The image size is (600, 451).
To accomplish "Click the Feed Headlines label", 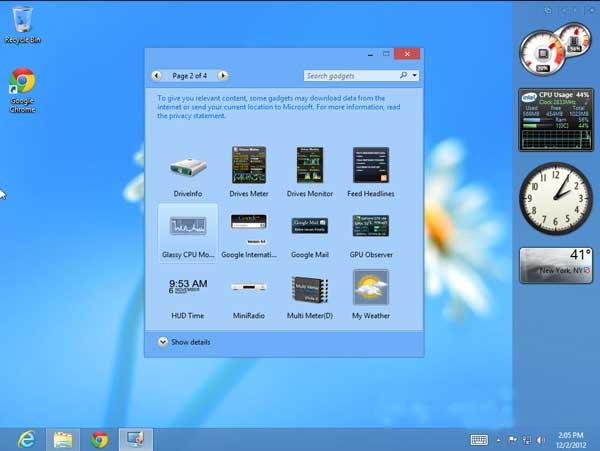I will [x=371, y=194].
